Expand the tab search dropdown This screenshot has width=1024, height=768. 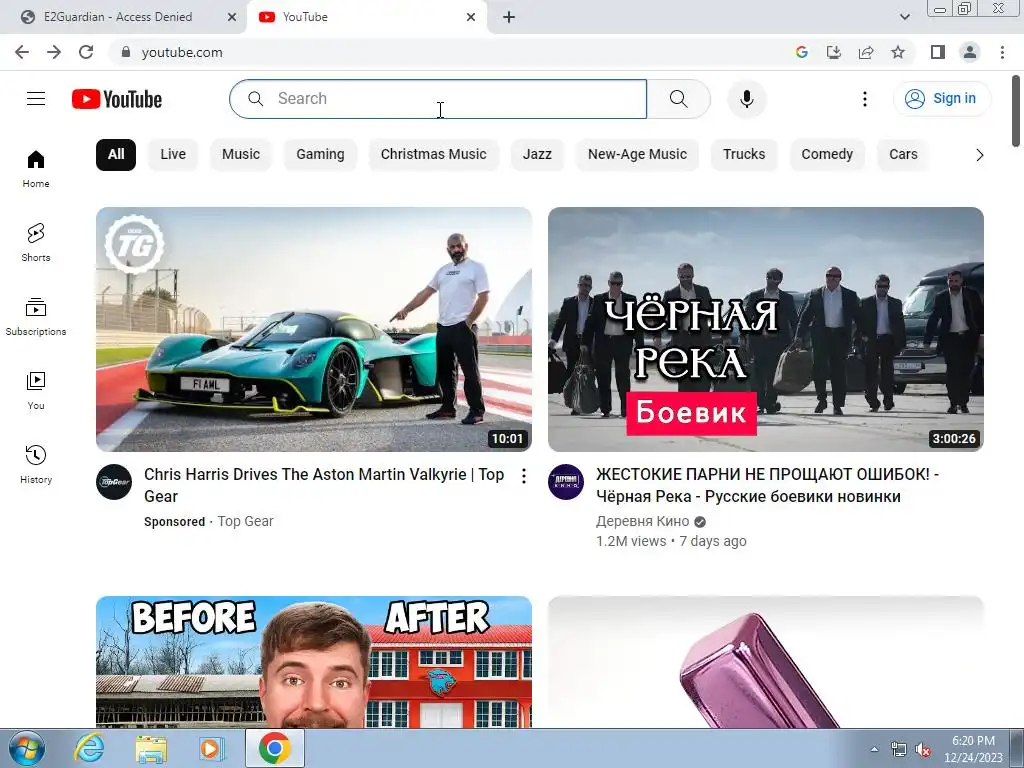(x=904, y=17)
